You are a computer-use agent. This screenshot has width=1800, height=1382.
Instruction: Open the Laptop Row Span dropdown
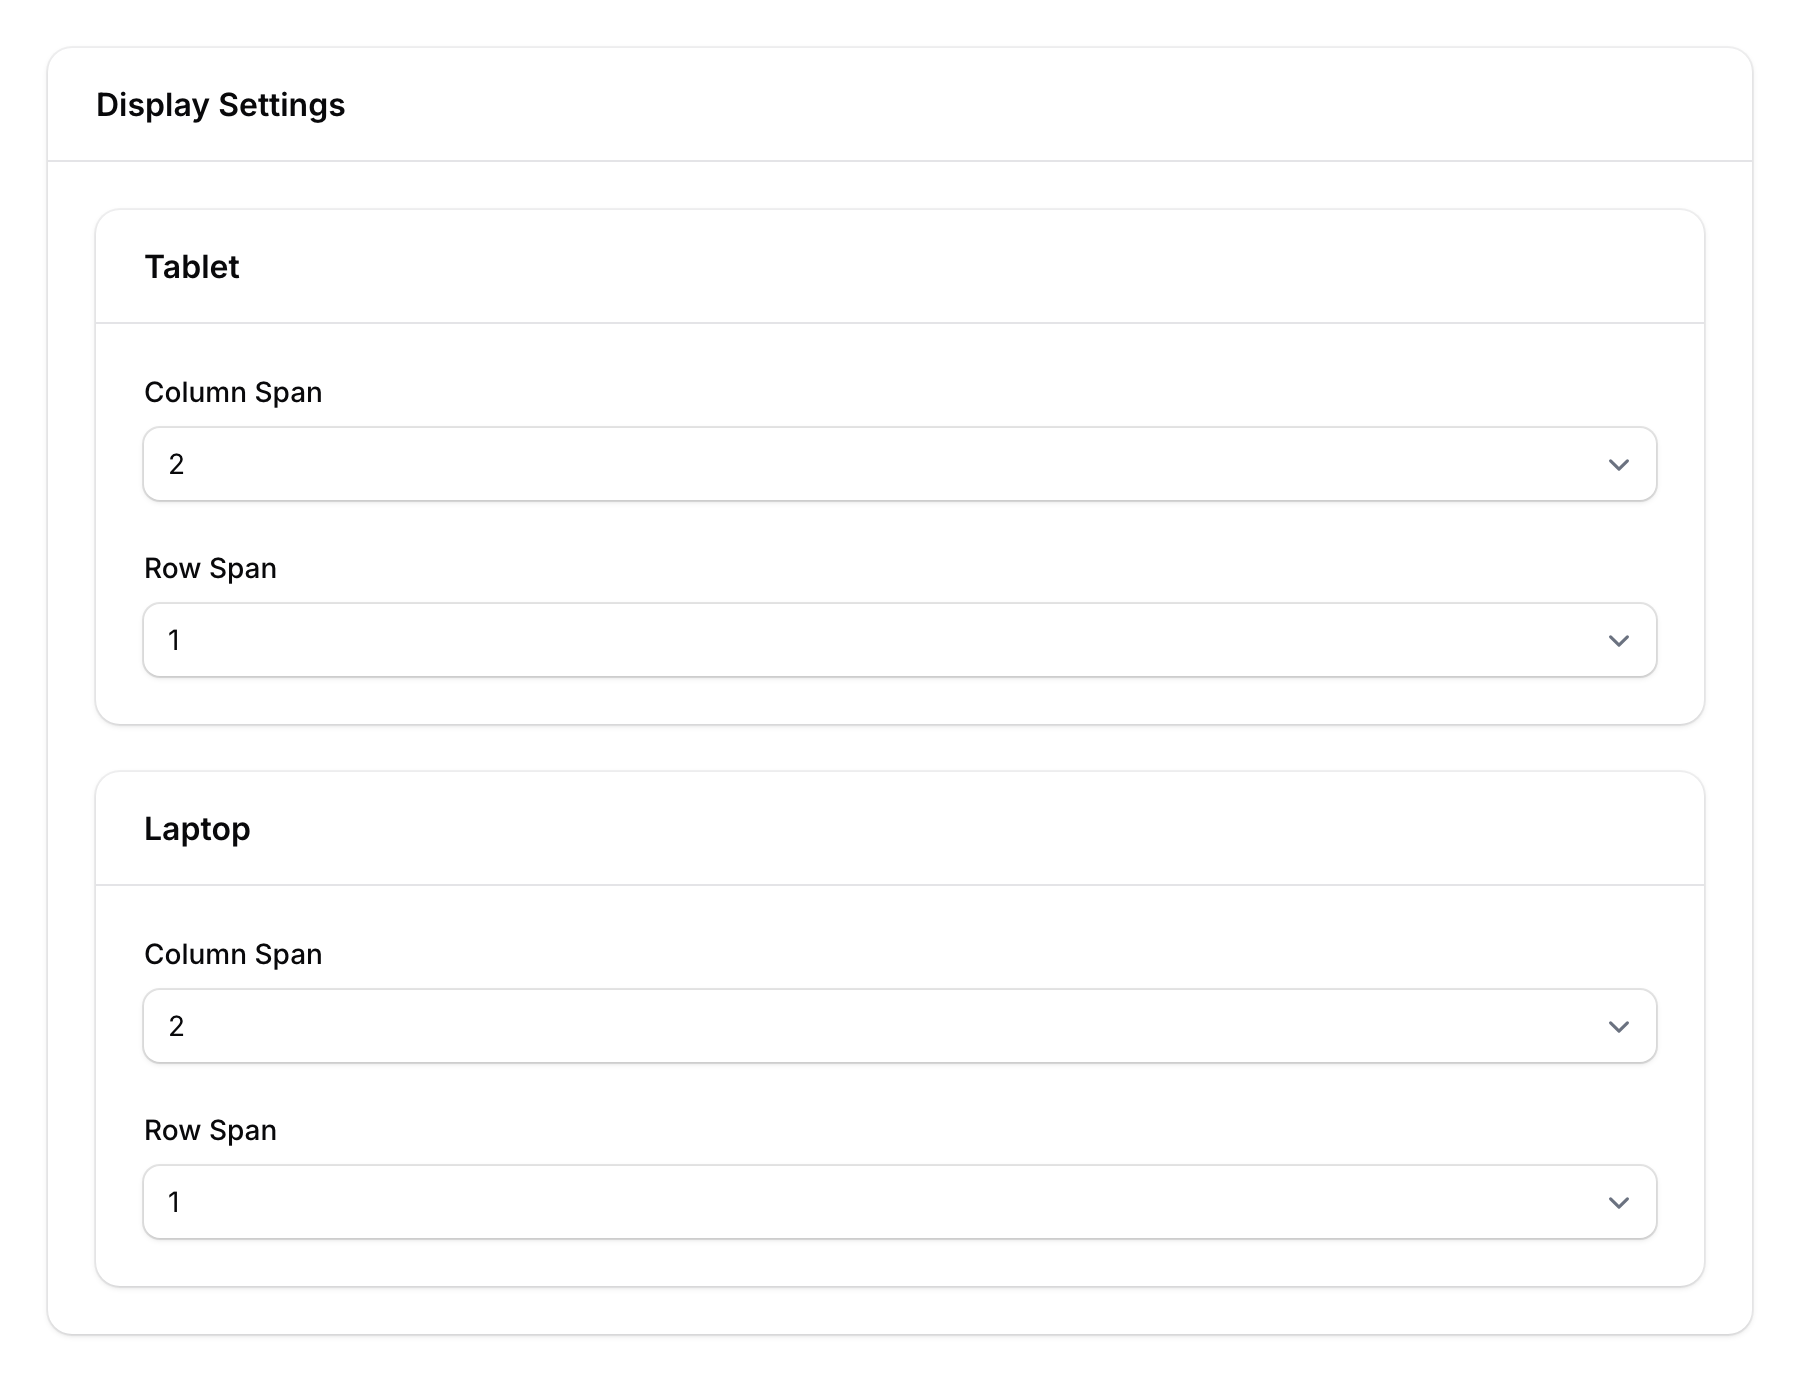[900, 1203]
